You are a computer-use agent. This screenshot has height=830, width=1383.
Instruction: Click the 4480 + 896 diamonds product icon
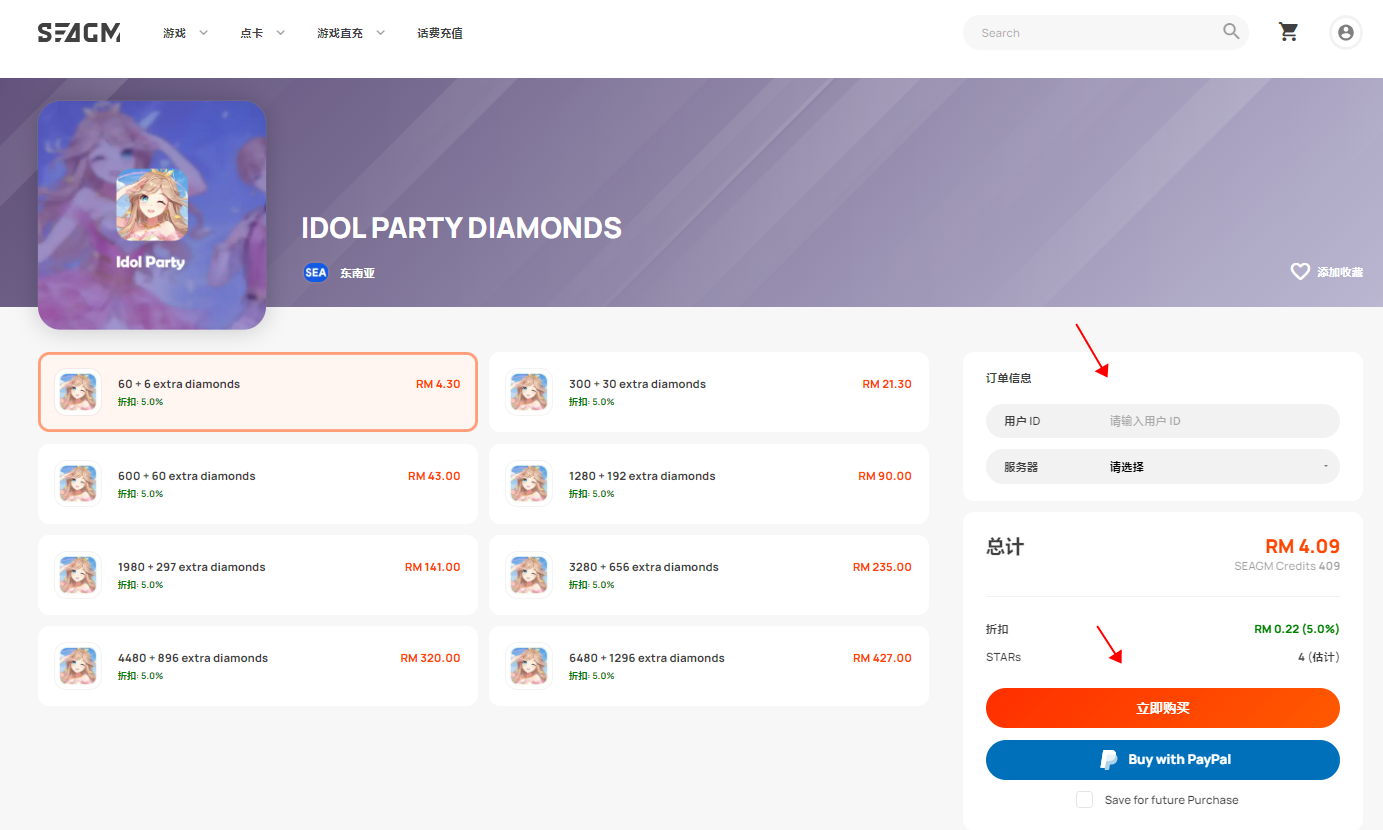(78, 666)
